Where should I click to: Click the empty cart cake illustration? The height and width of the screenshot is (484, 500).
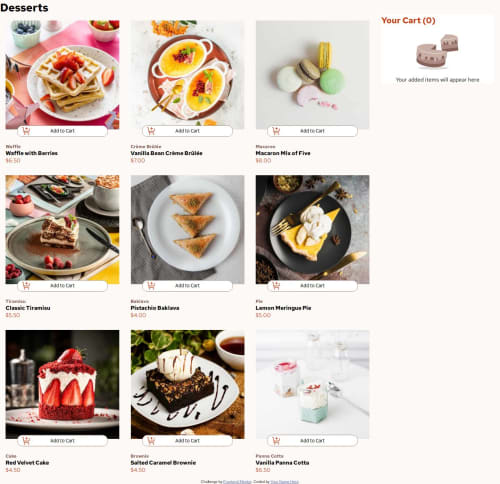pyautogui.click(x=437, y=51)
